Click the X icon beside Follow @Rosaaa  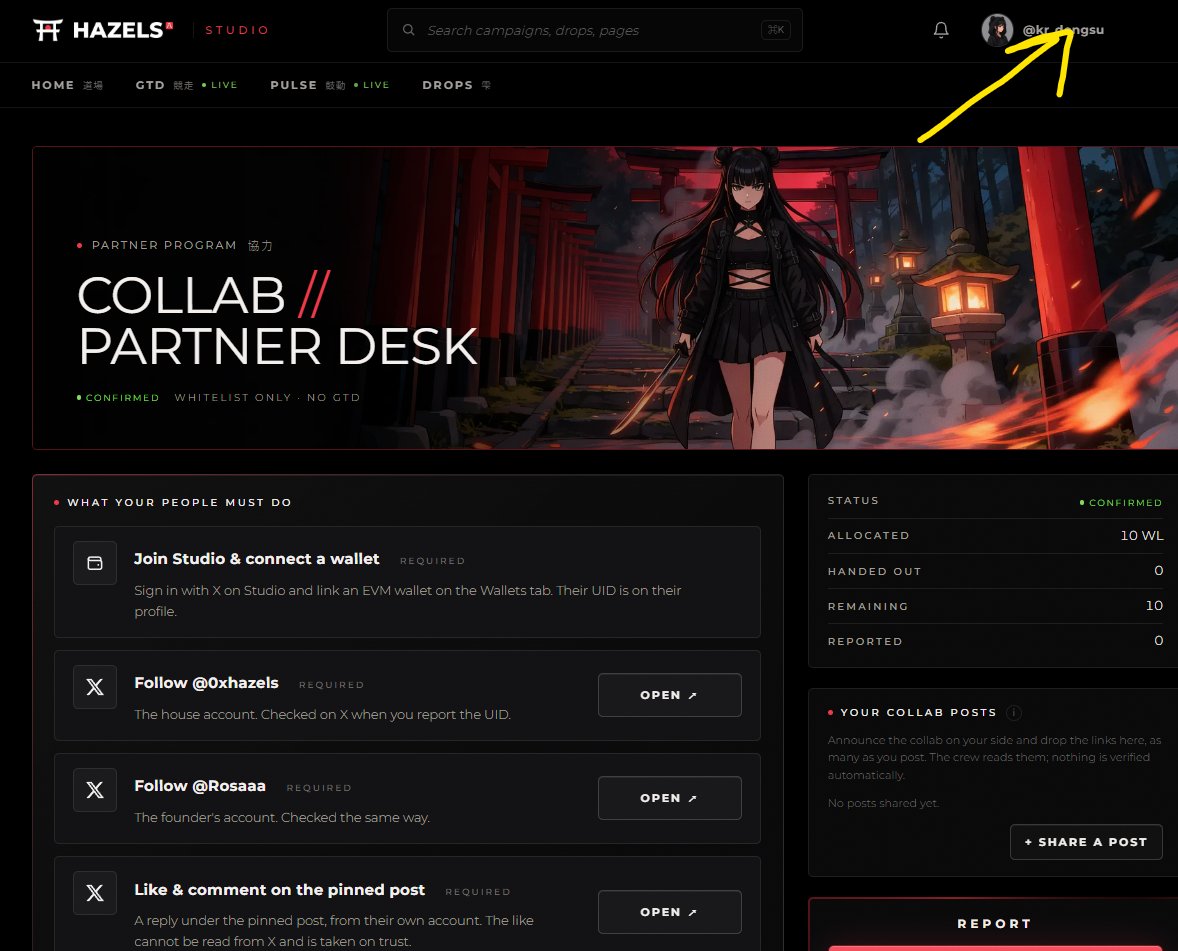95,789
